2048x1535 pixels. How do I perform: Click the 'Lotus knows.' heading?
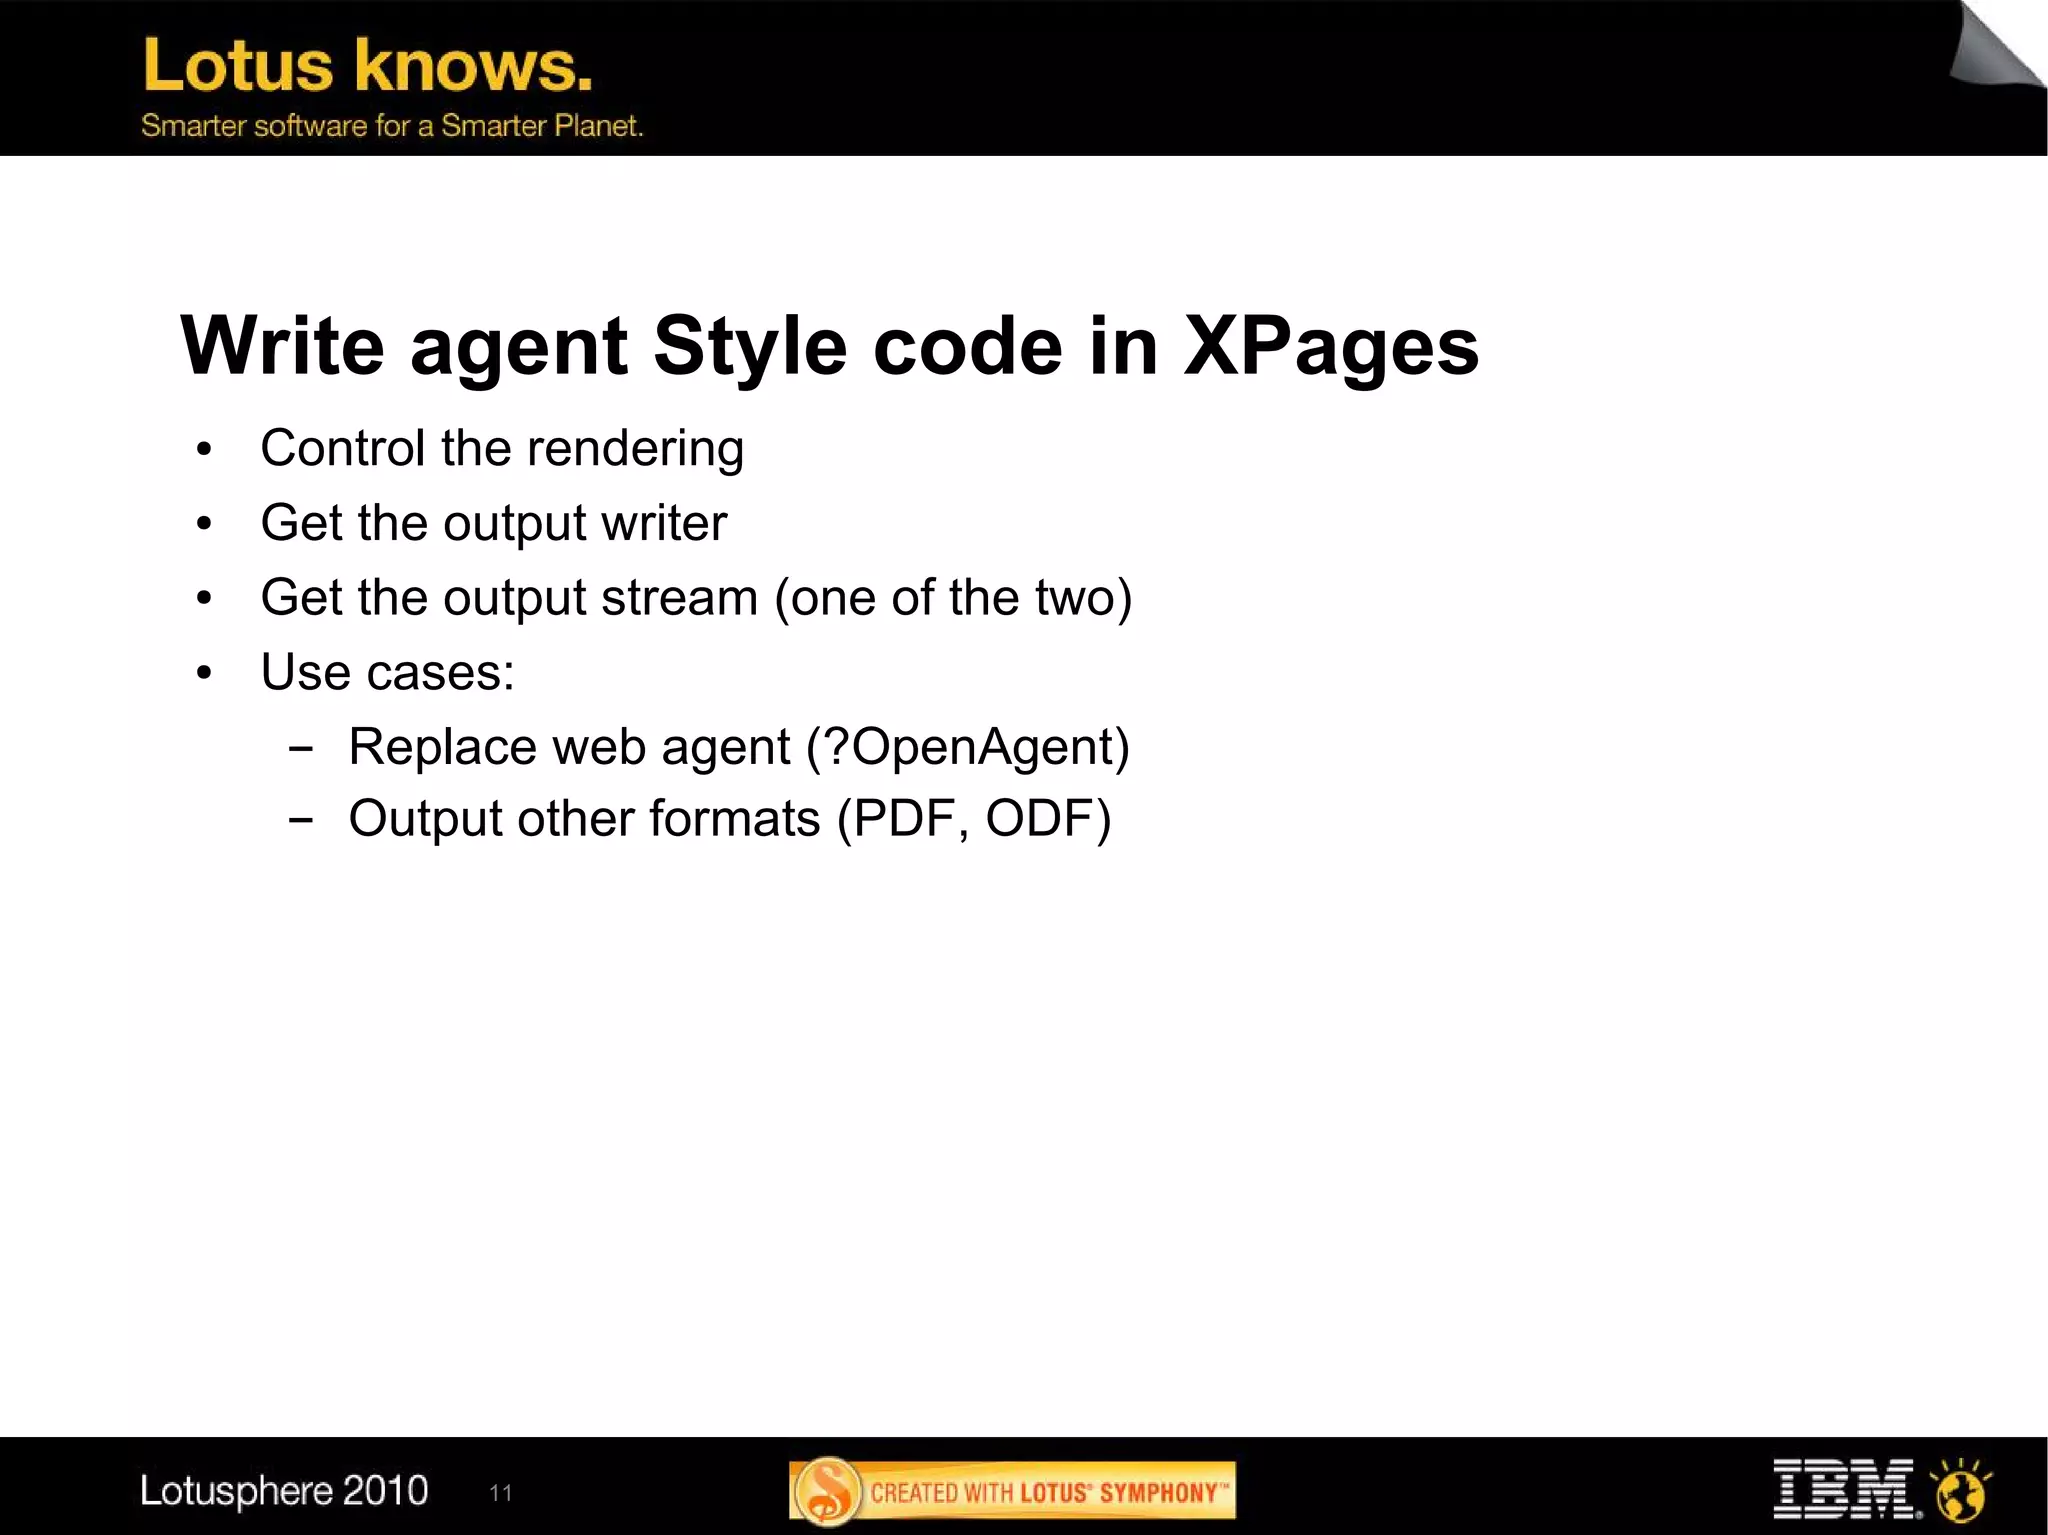click(367, 65)
